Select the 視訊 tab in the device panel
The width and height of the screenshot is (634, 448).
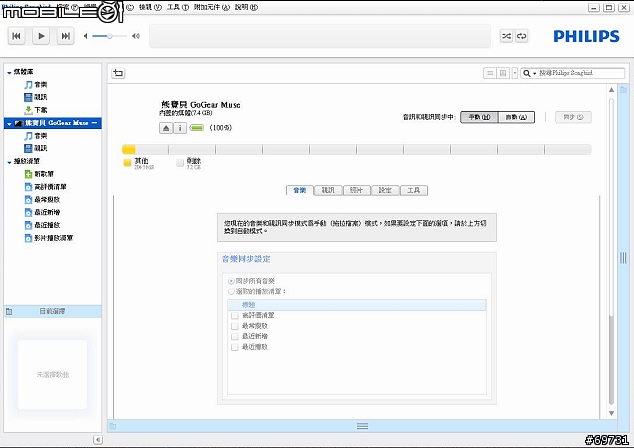[x=328, y=190]
